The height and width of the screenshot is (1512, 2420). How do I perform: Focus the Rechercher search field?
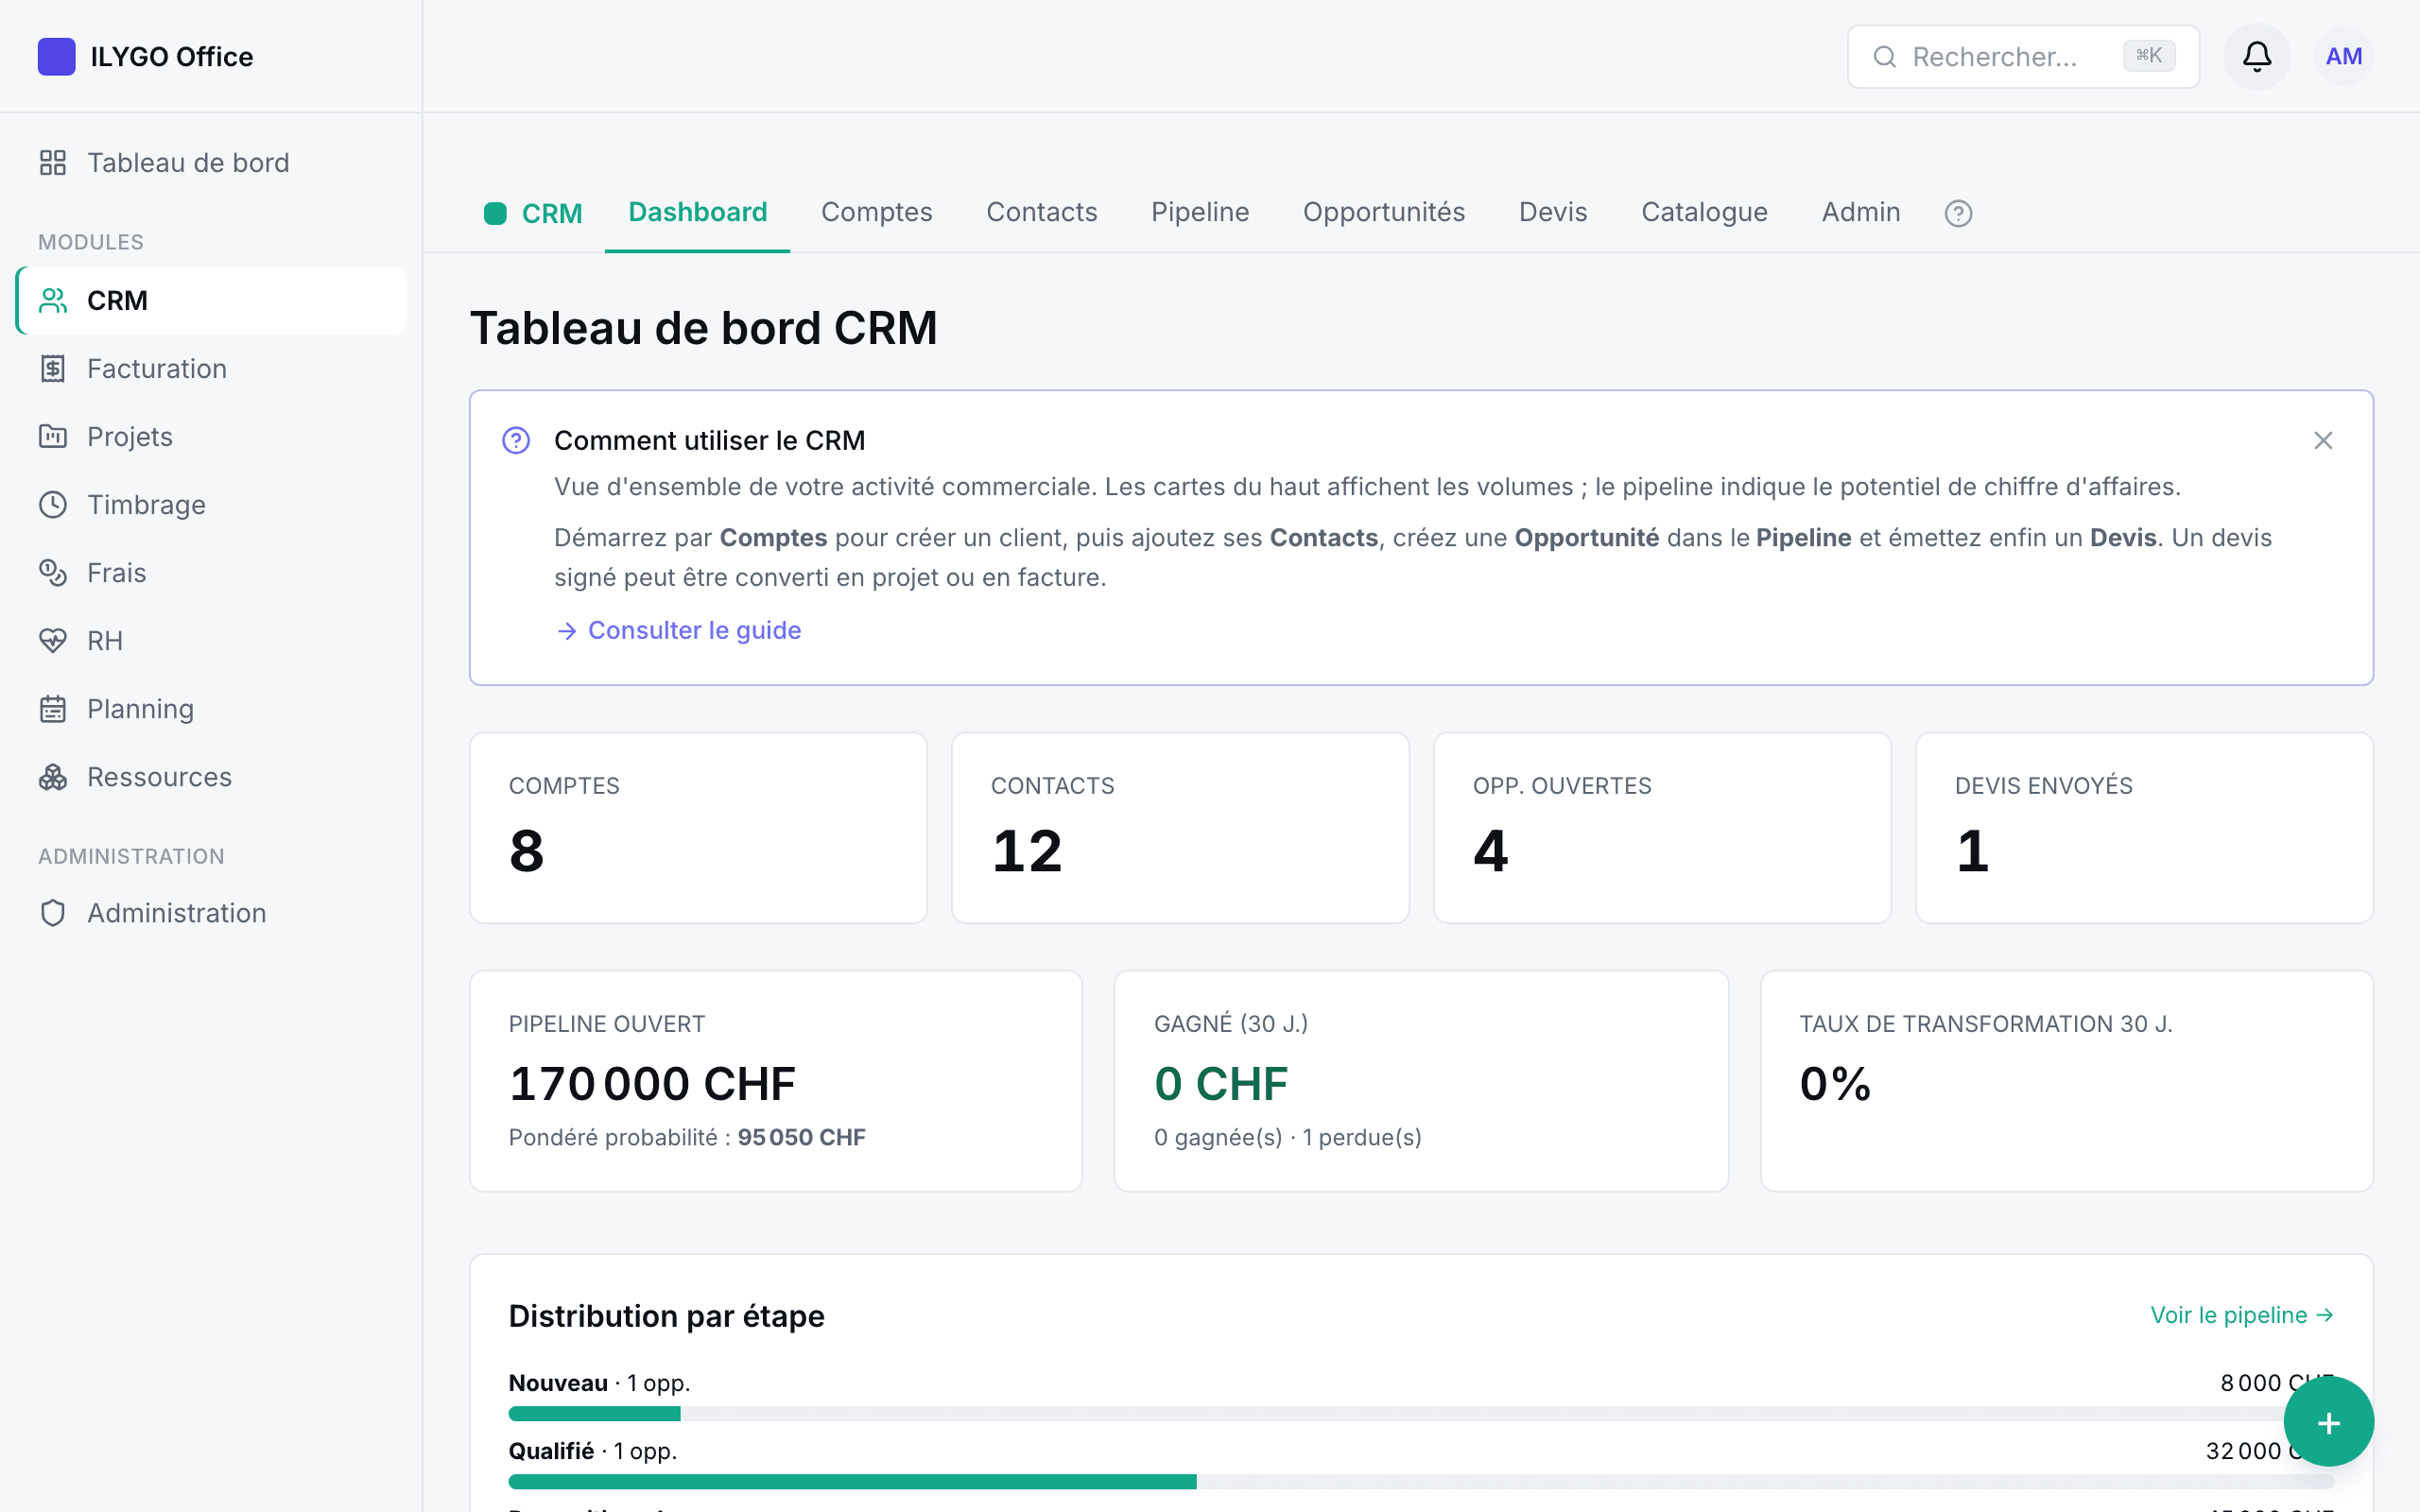click(2022, 57)
